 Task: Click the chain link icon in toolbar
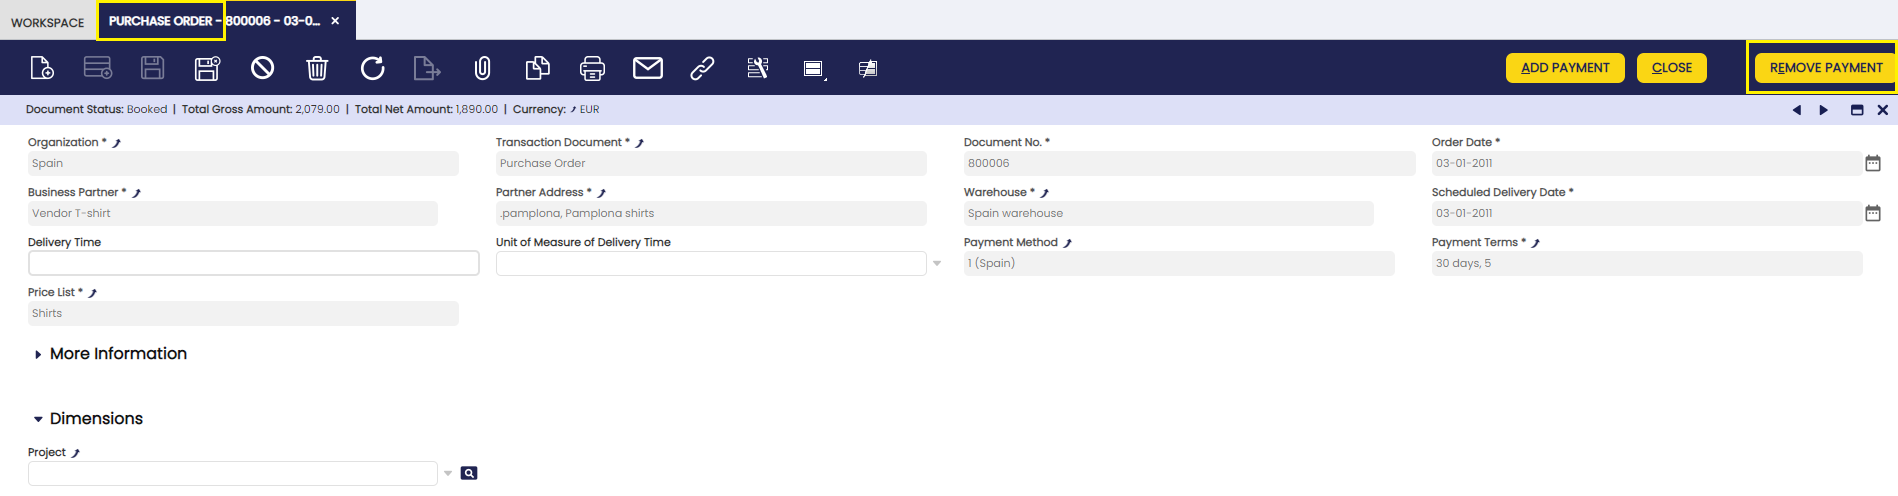[x=702, y=68]
